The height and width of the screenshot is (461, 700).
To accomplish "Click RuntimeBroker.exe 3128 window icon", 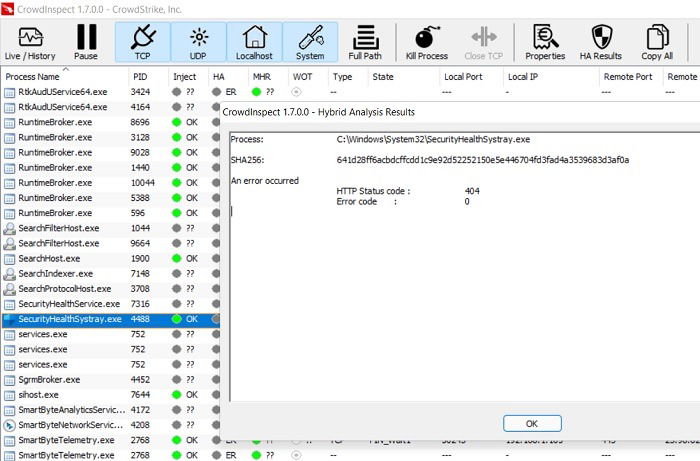I will [9, 138].
